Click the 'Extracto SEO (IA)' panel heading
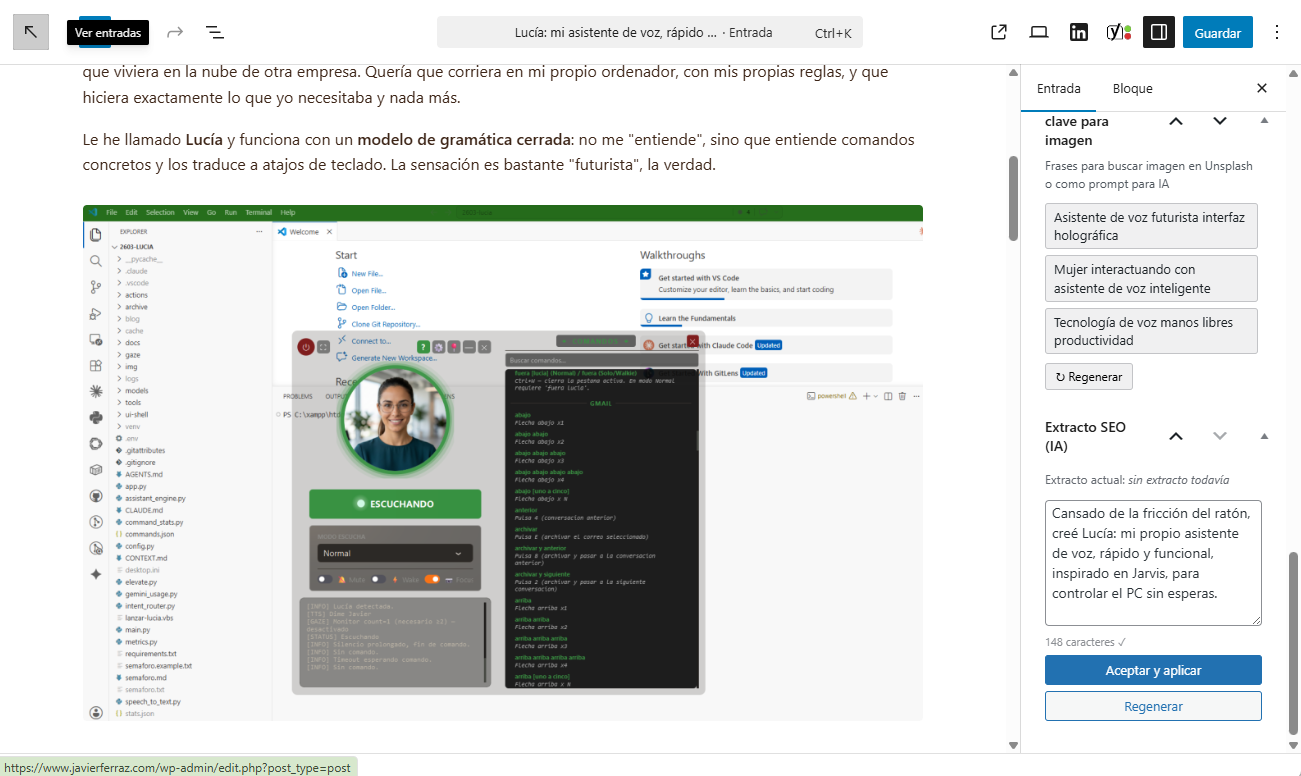This screenshot has height=776, width=1301. 1085,436
